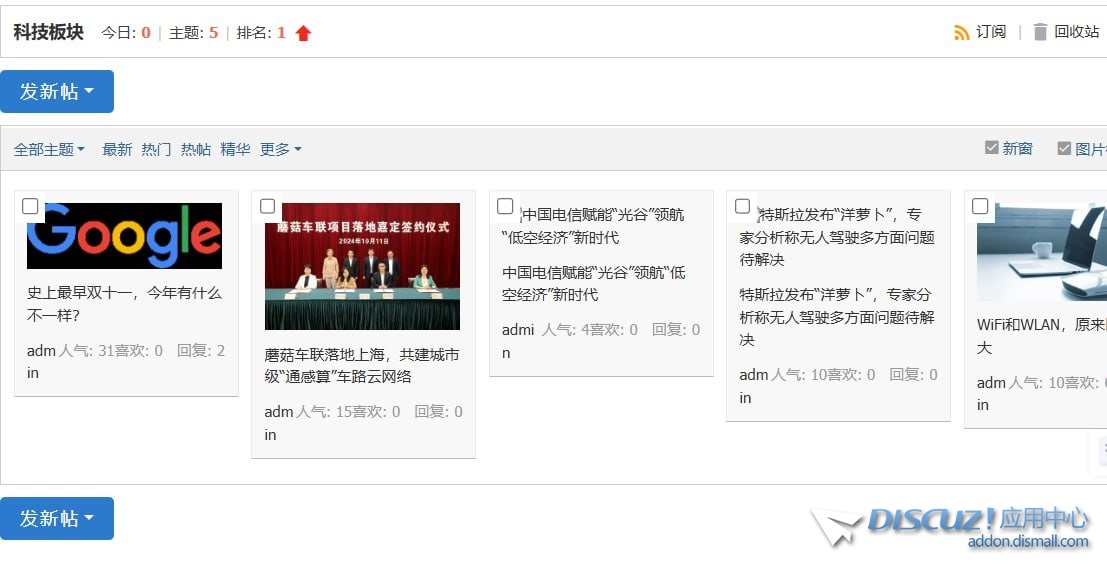Image resolution: width=1107 pixels, height=567 pixels.
Task: Click the 最新 sort link
Action: (x=117, y=149)
